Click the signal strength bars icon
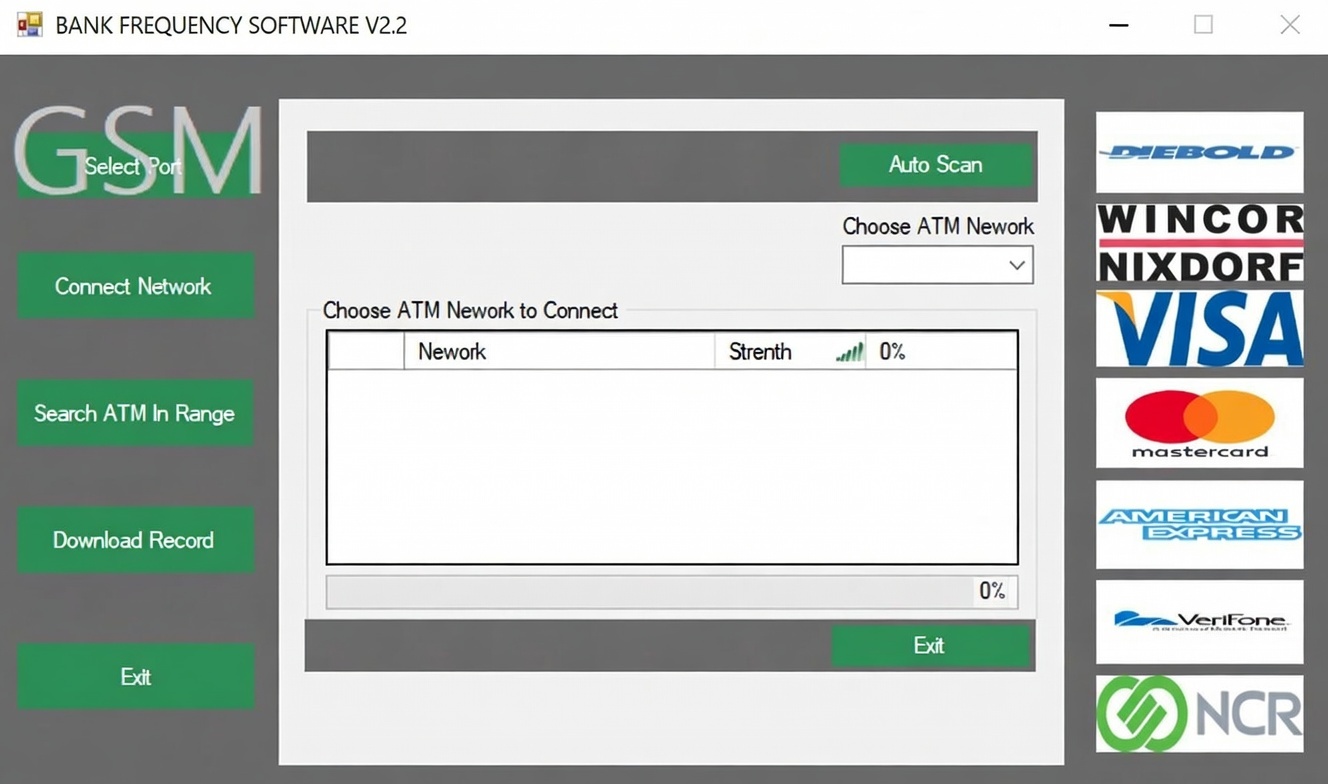Viewport: 1328px width, 784px height. pyautogui.click(x=849, y=352)
